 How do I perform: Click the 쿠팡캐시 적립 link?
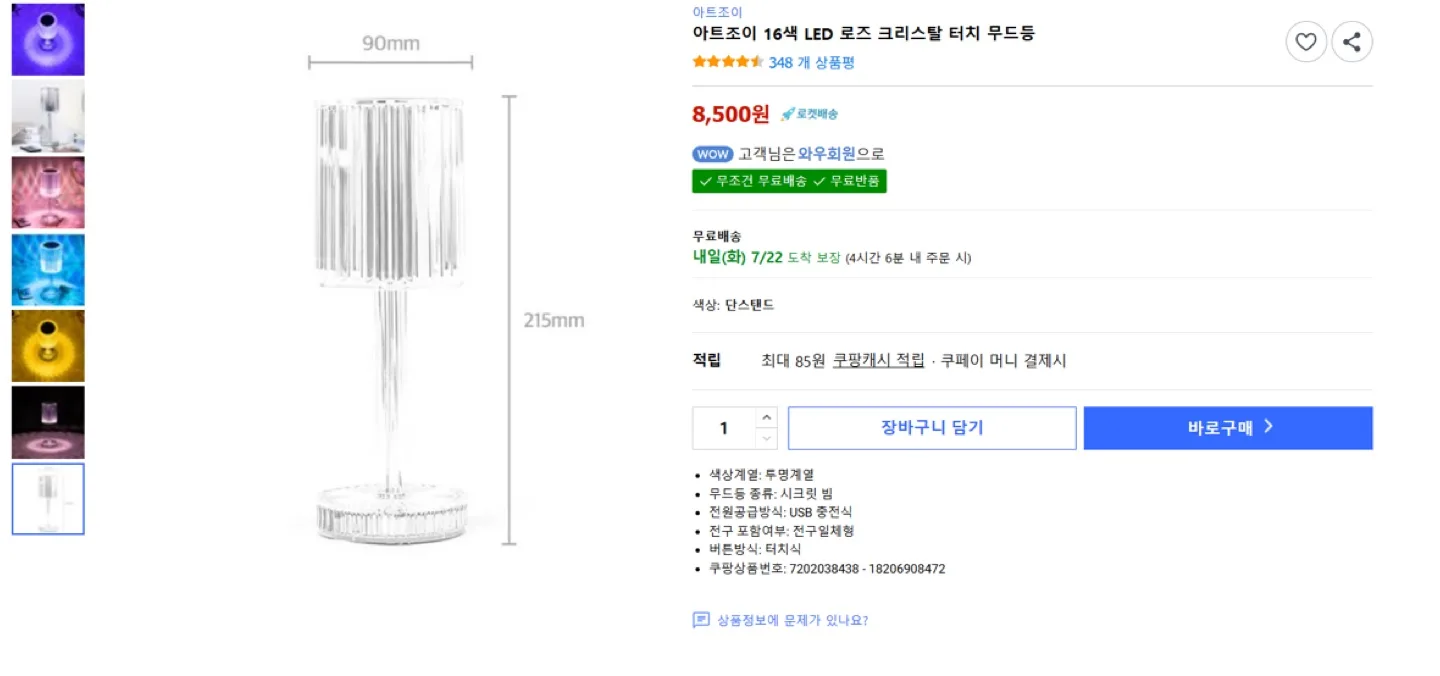coord(877,360)
